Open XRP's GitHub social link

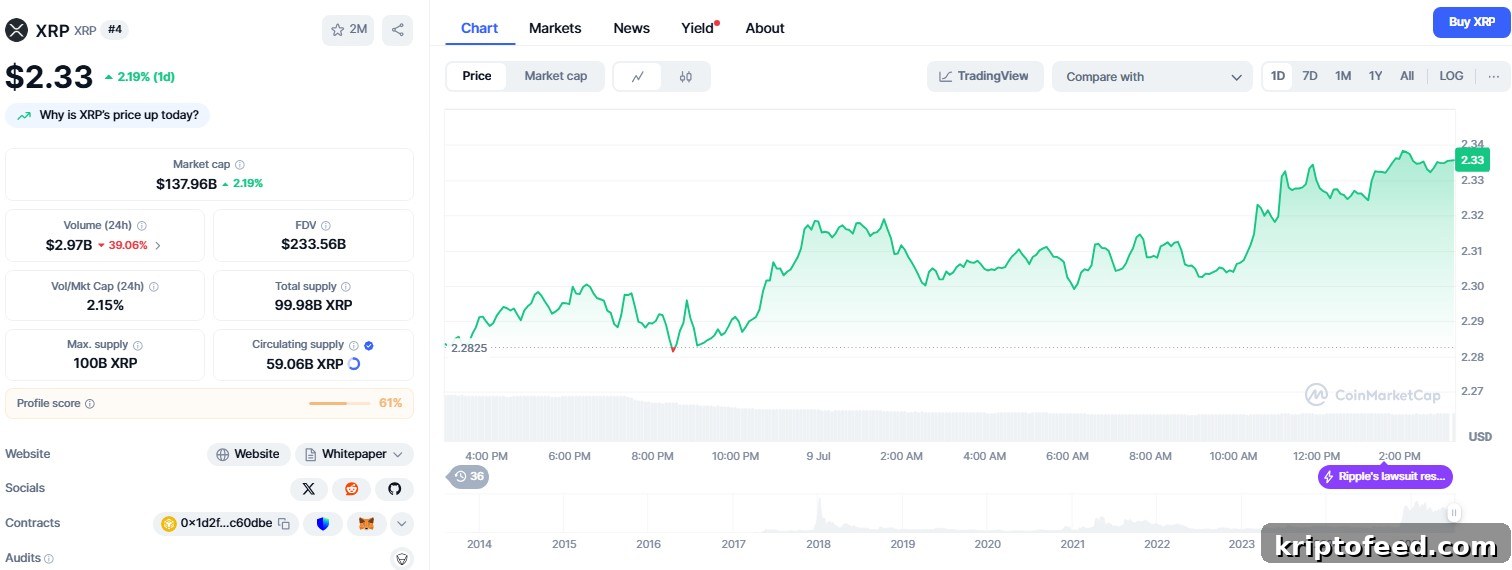pyautogui.click(x=394, y=489)
